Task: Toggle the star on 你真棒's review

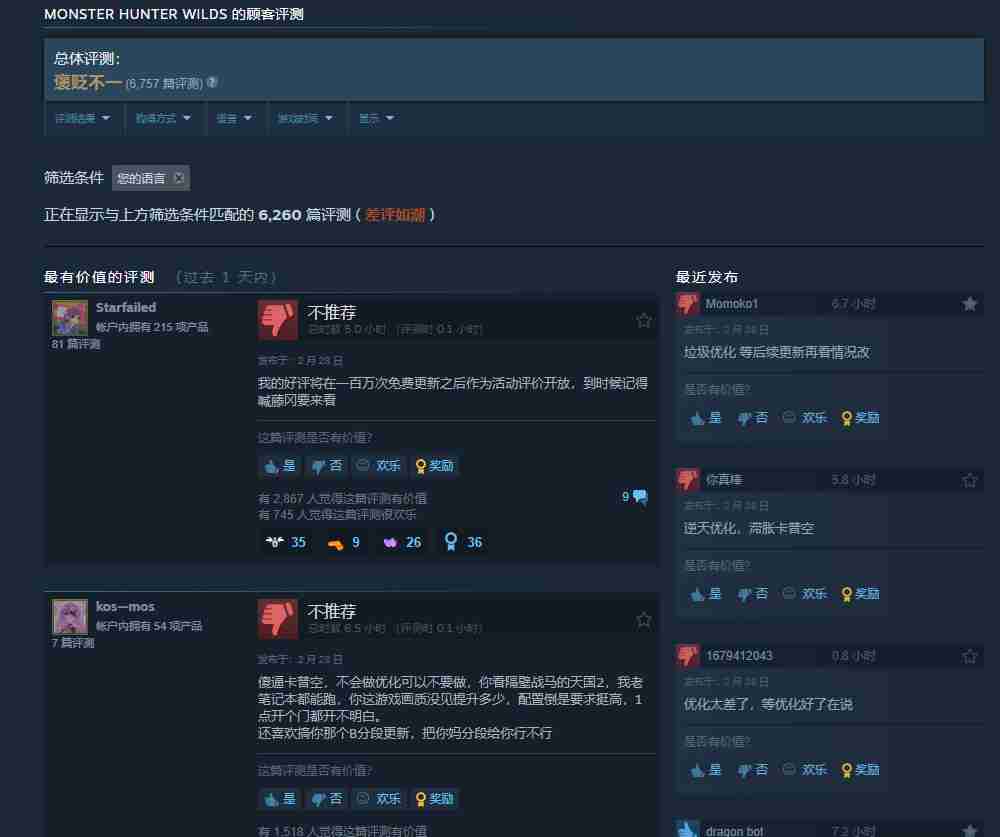Action: 969,479
